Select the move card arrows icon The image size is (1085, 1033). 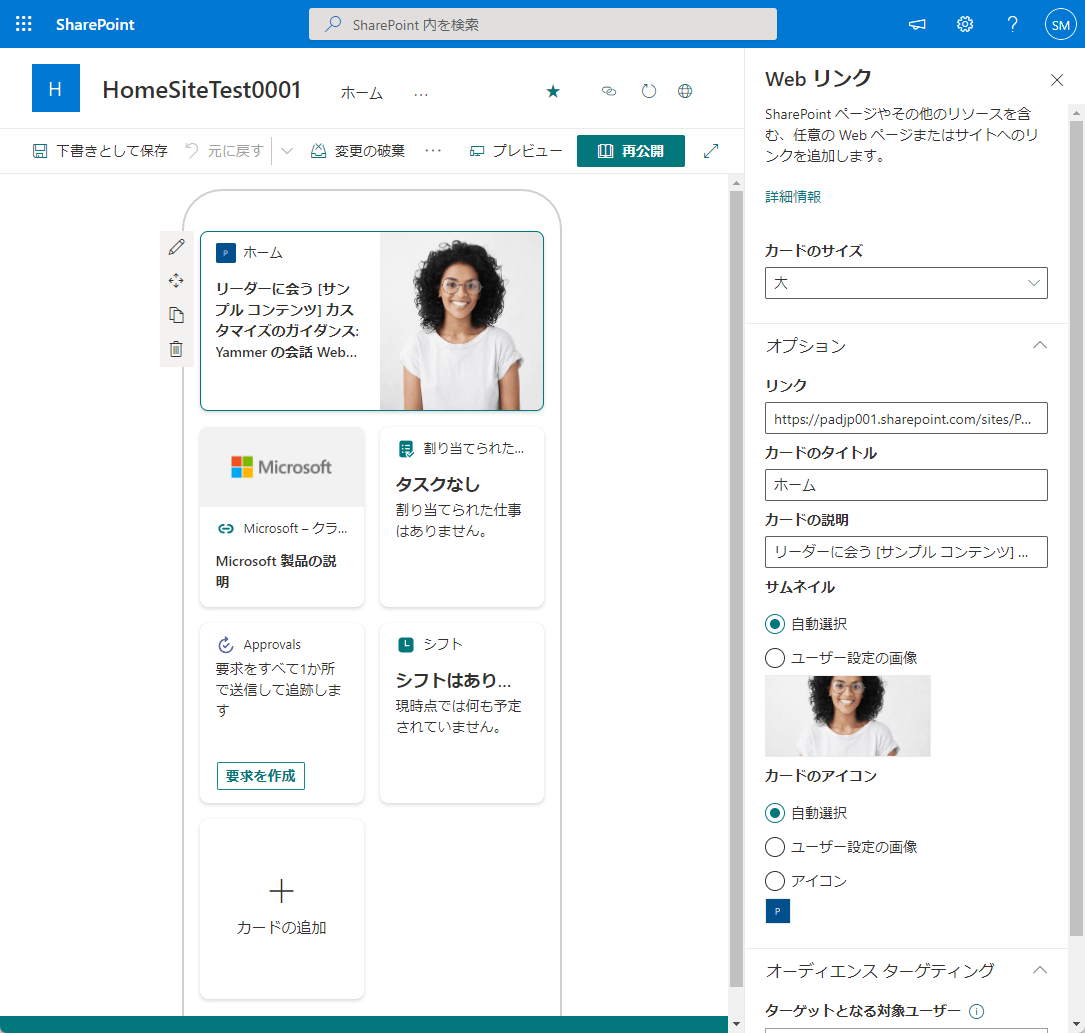[x=176, y=281]
